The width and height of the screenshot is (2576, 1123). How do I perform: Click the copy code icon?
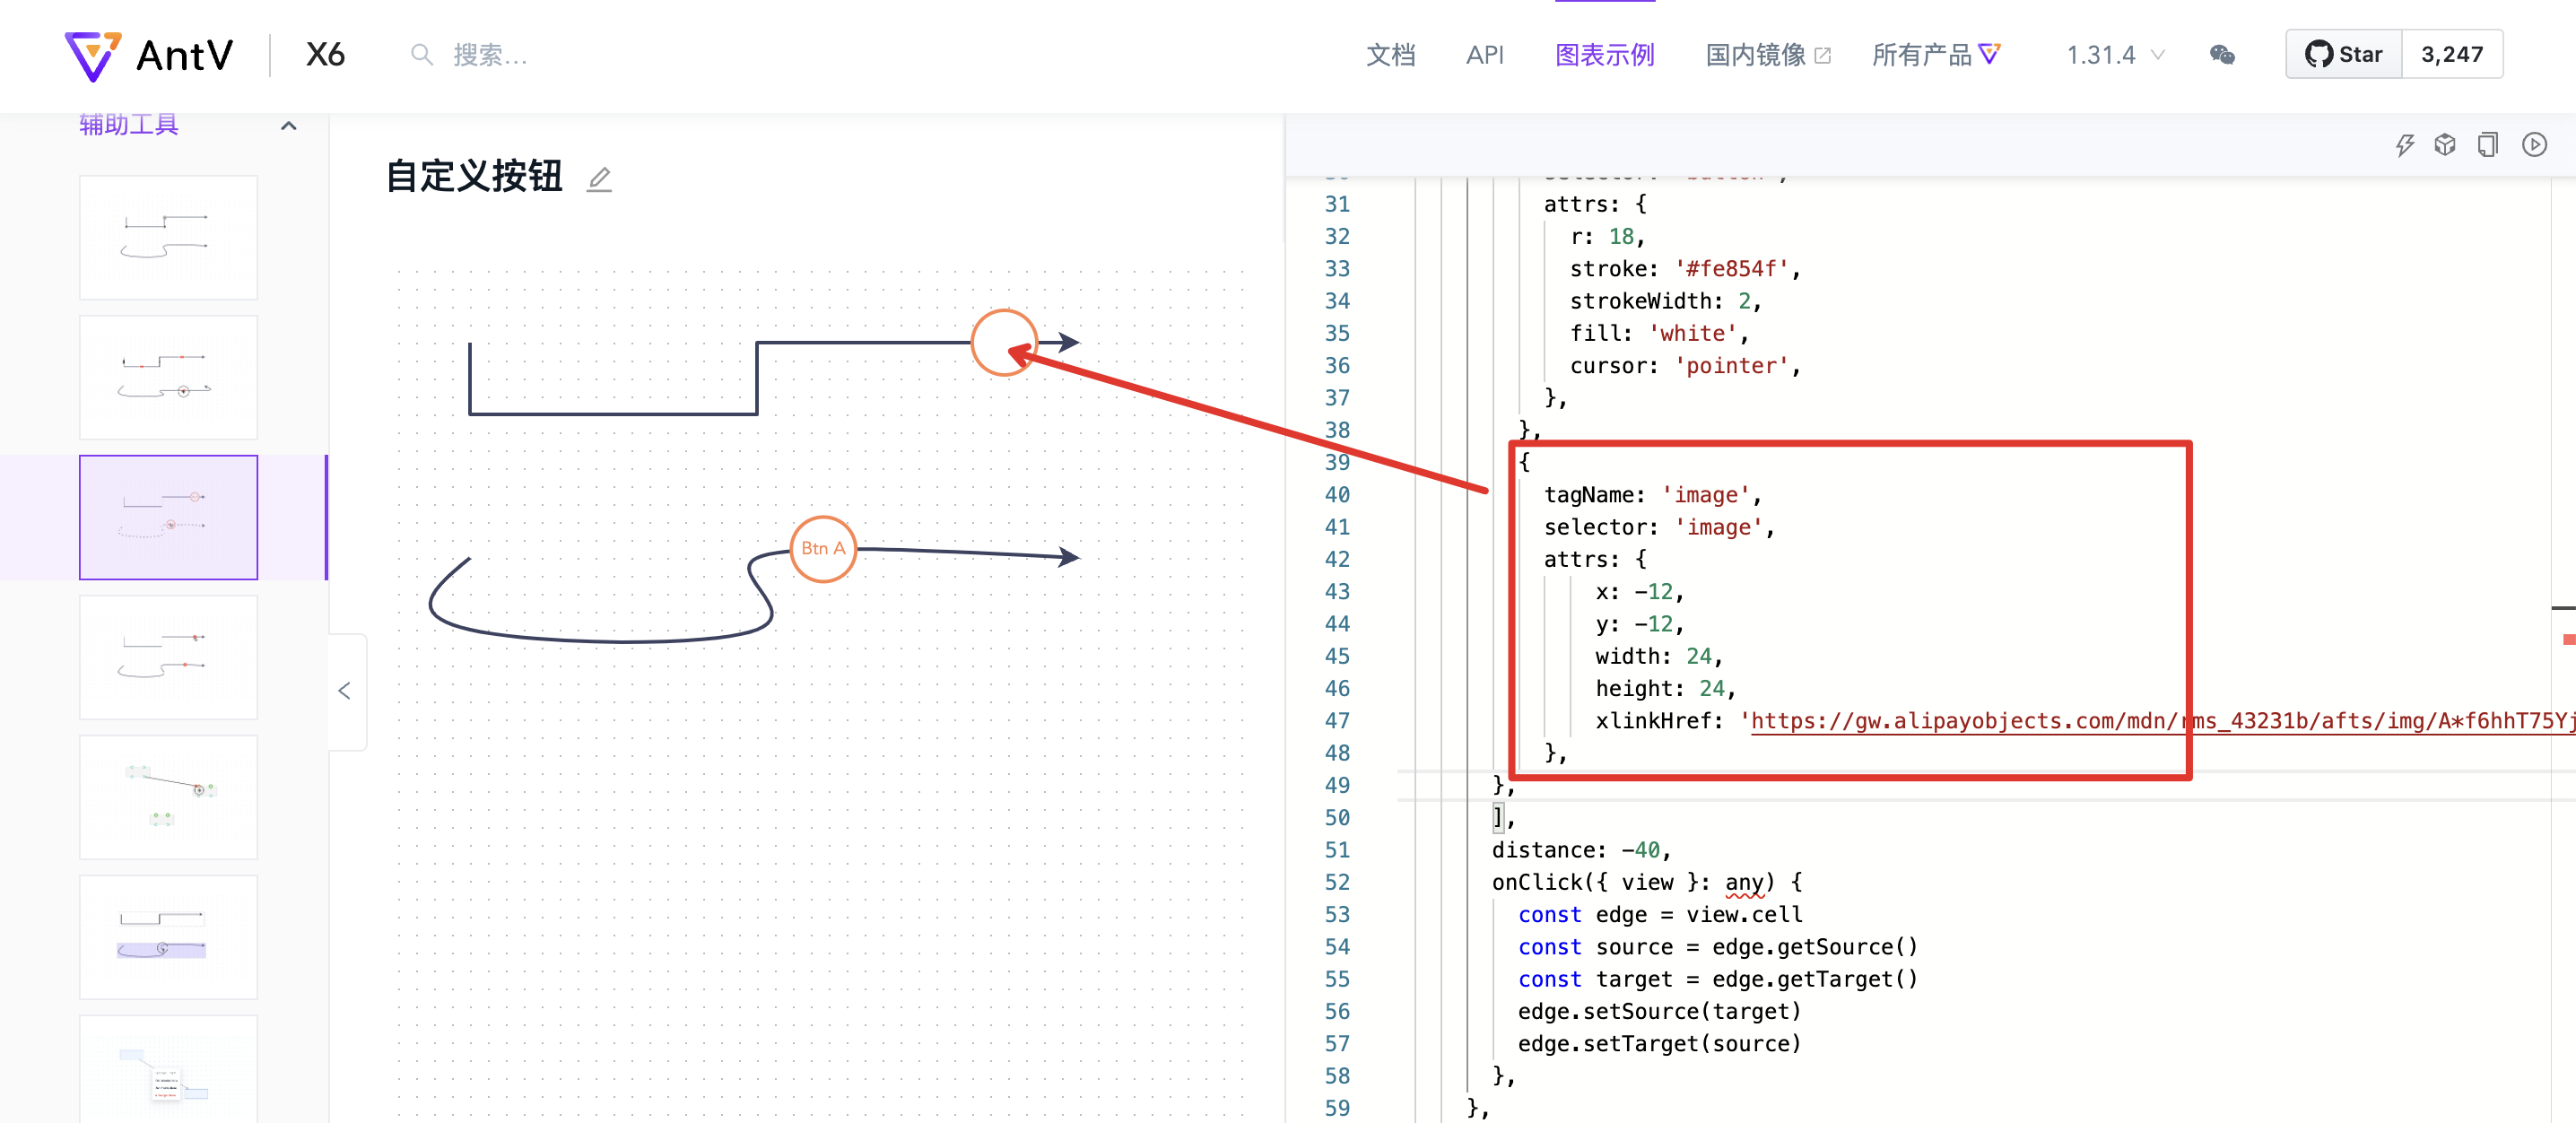tap(2488, 145)
